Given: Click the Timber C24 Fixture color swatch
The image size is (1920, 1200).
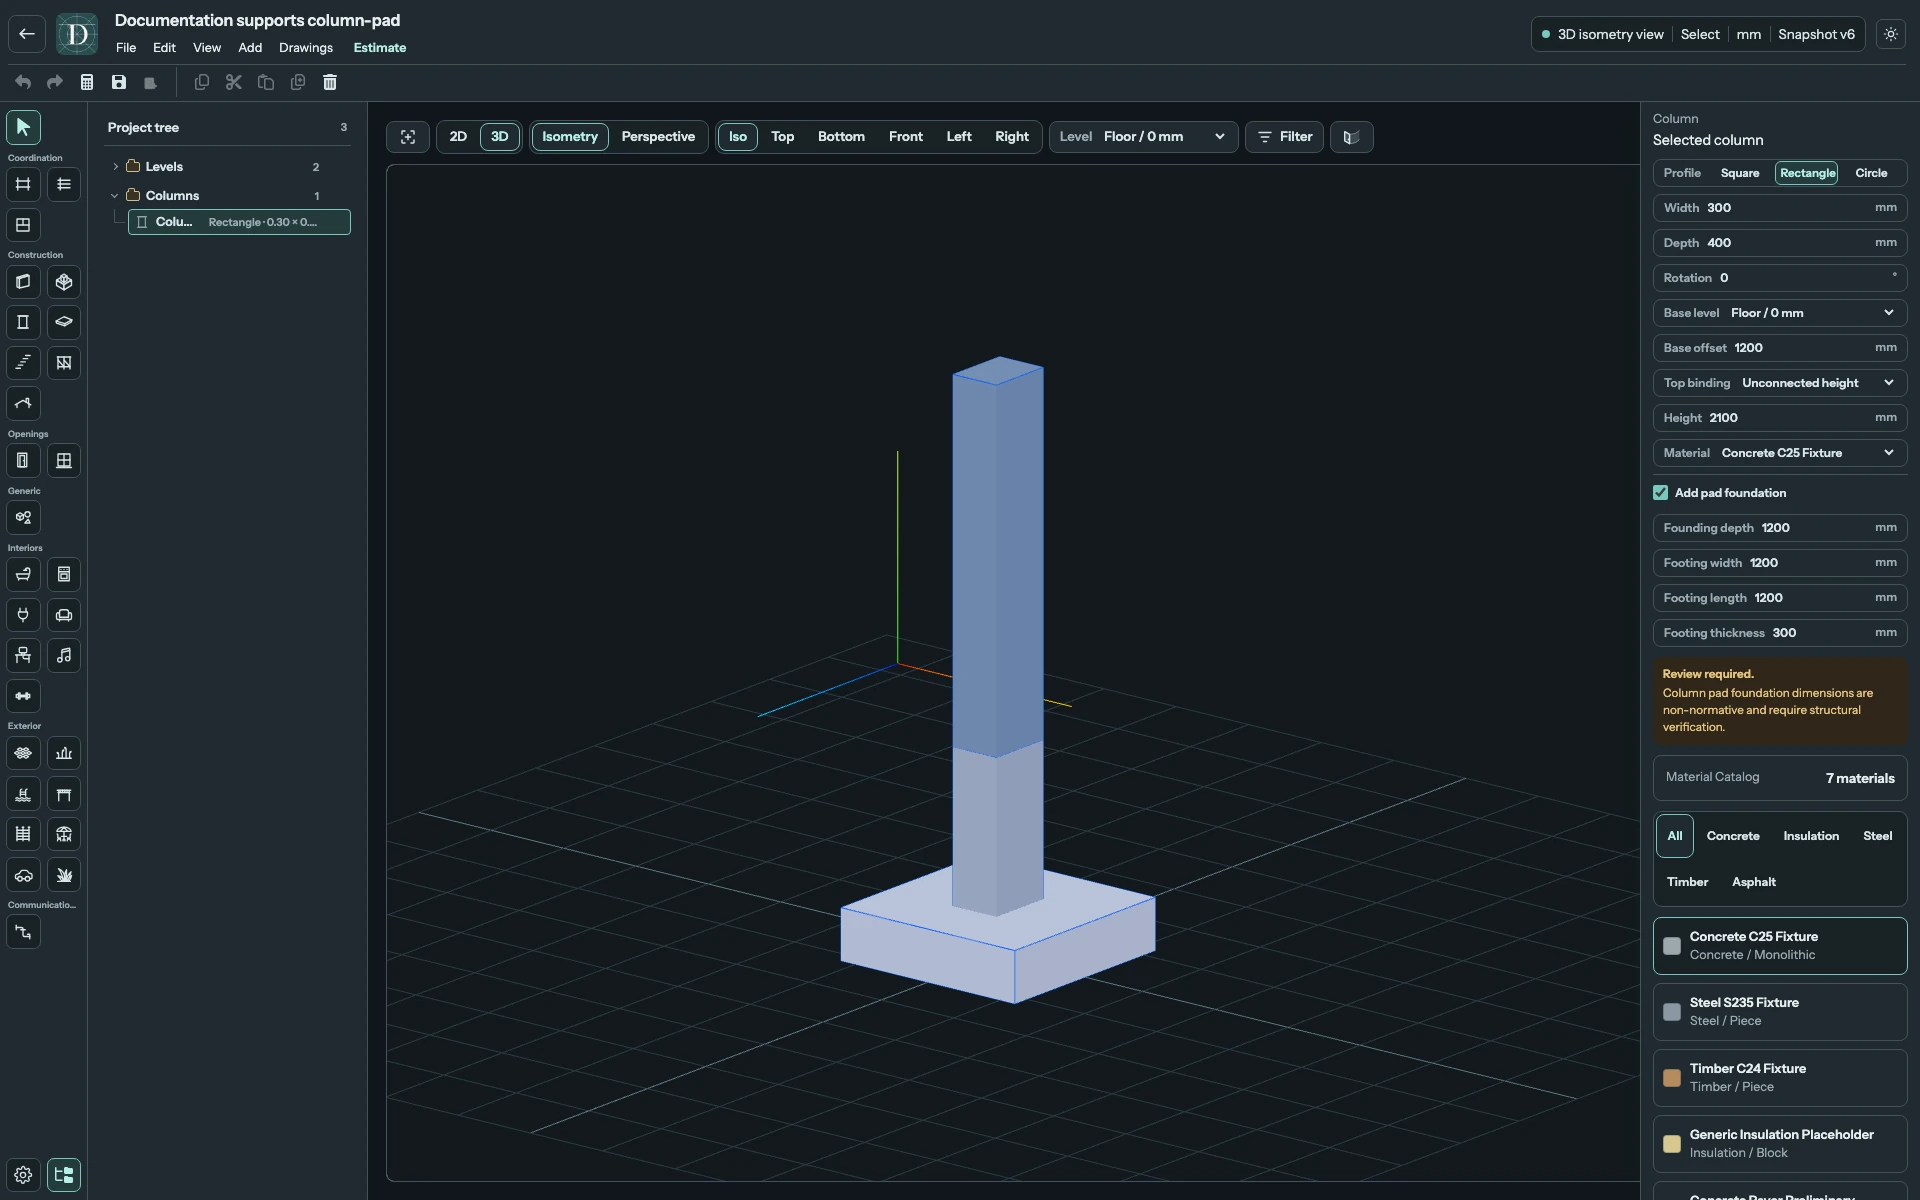Looking at the screenshot, I should pyautogui.click(x=1672, y=1078).
